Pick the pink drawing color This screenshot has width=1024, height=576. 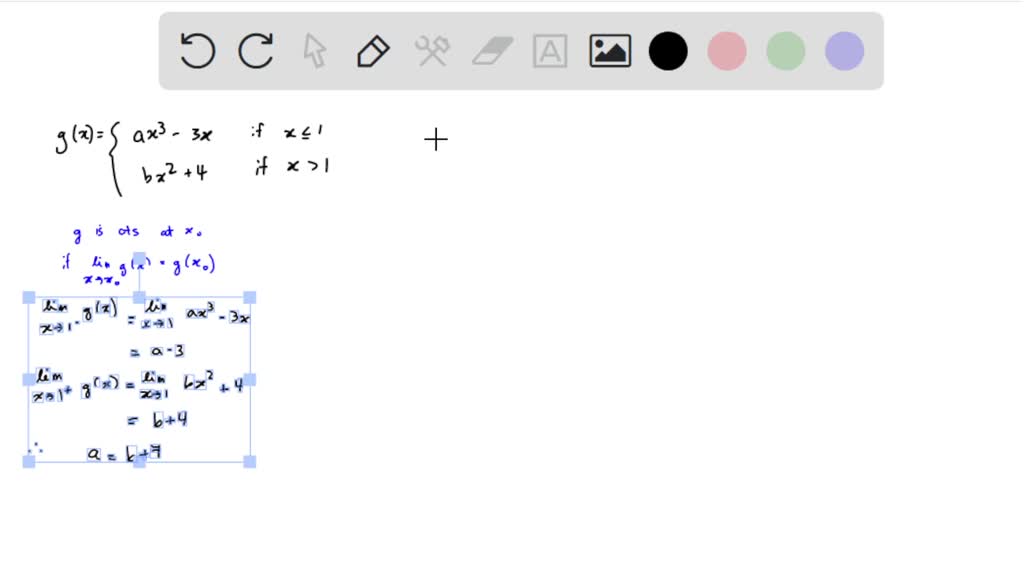click(x=726, y=50)
